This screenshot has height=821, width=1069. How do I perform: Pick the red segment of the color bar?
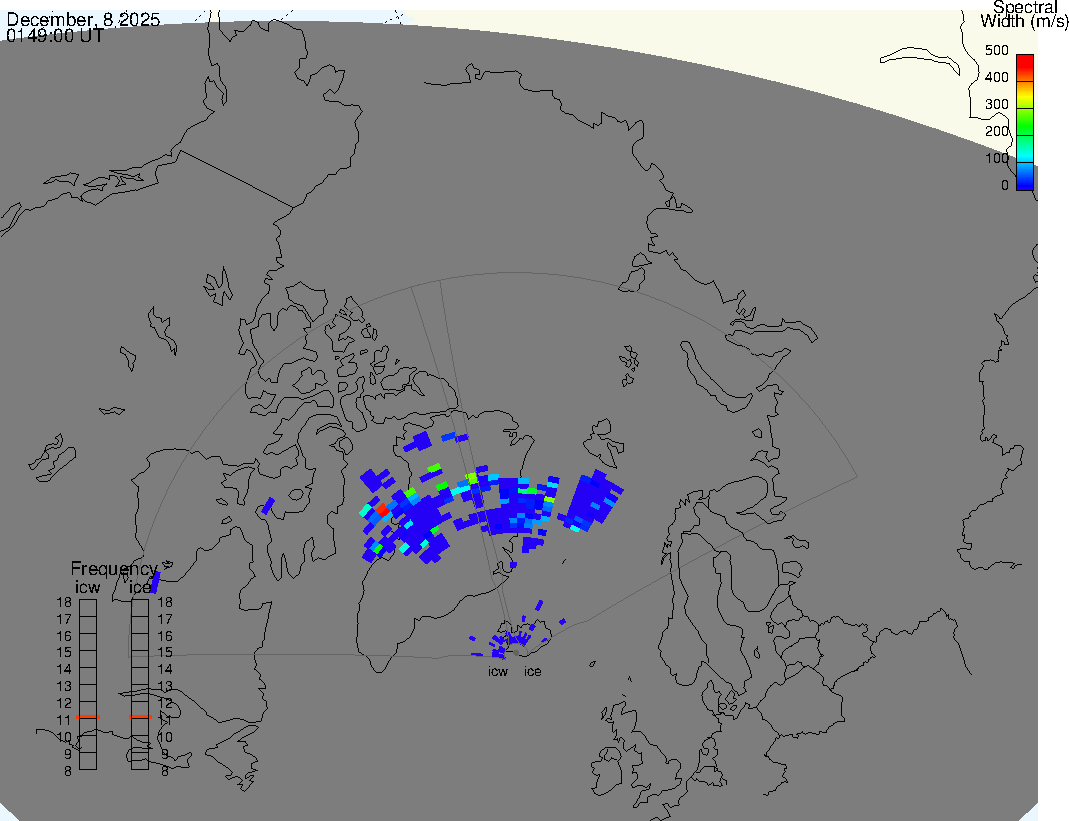click(x=1025, y=68)
